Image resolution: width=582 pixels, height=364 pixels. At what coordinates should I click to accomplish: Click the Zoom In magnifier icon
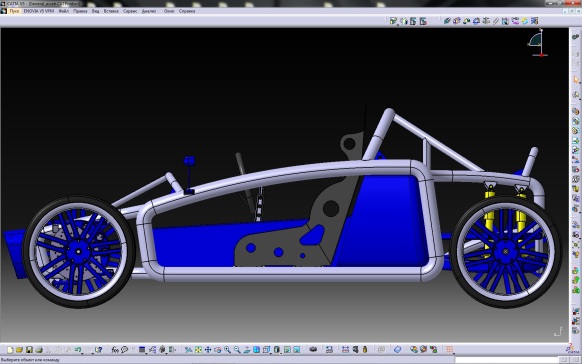pyautogui.click(x=227, y=350)
